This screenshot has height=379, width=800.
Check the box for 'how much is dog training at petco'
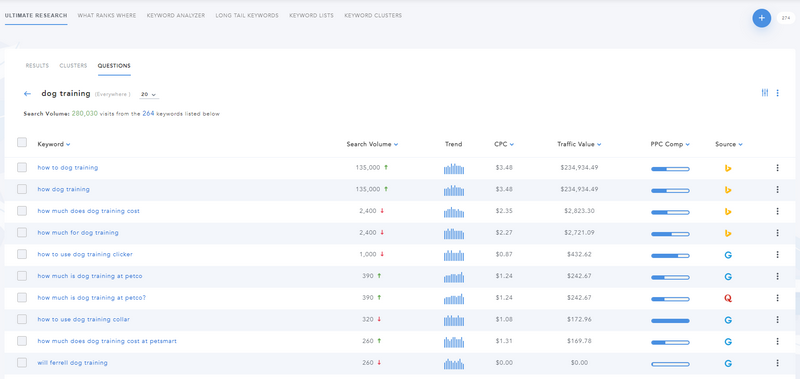pyautogui.click(x=22, y=275)
